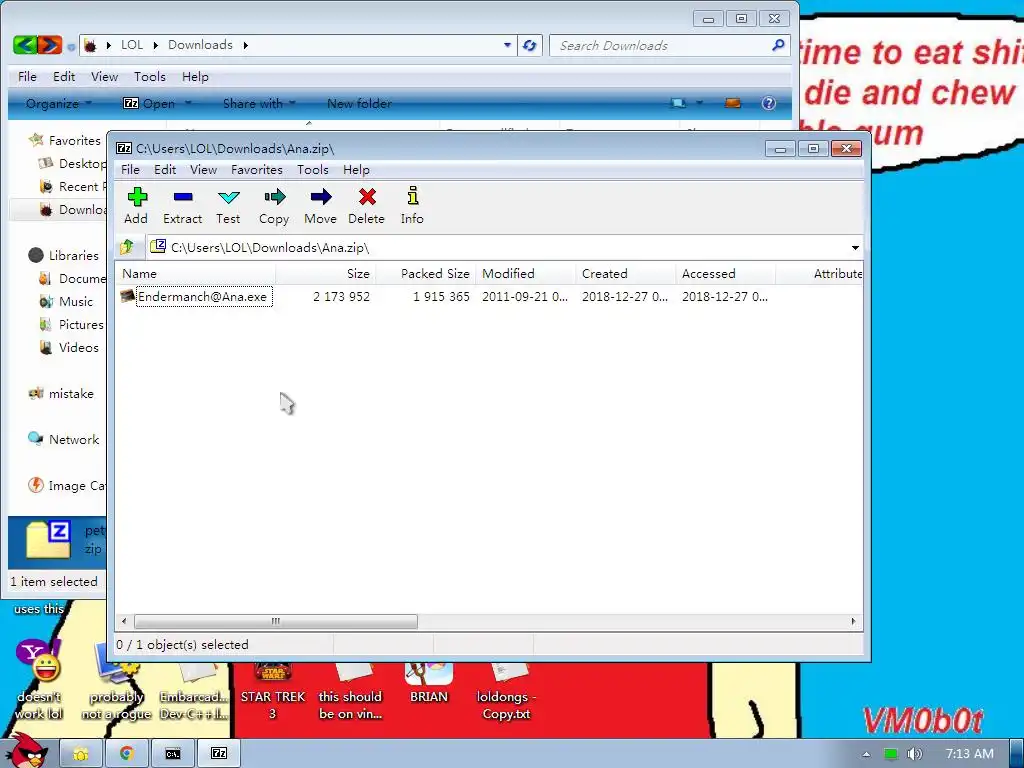
Task: Open 7-Zip Favorites menu
Action: tap(257, 170)
